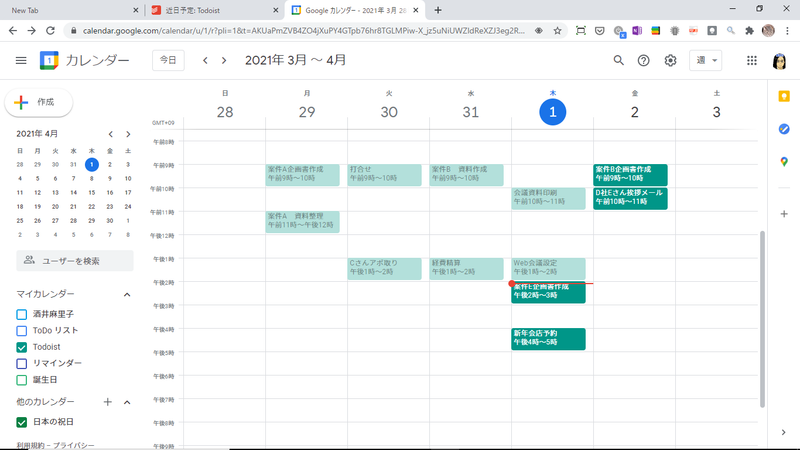
Task: Open Web会議設定 event
Action: click(548, 268)
